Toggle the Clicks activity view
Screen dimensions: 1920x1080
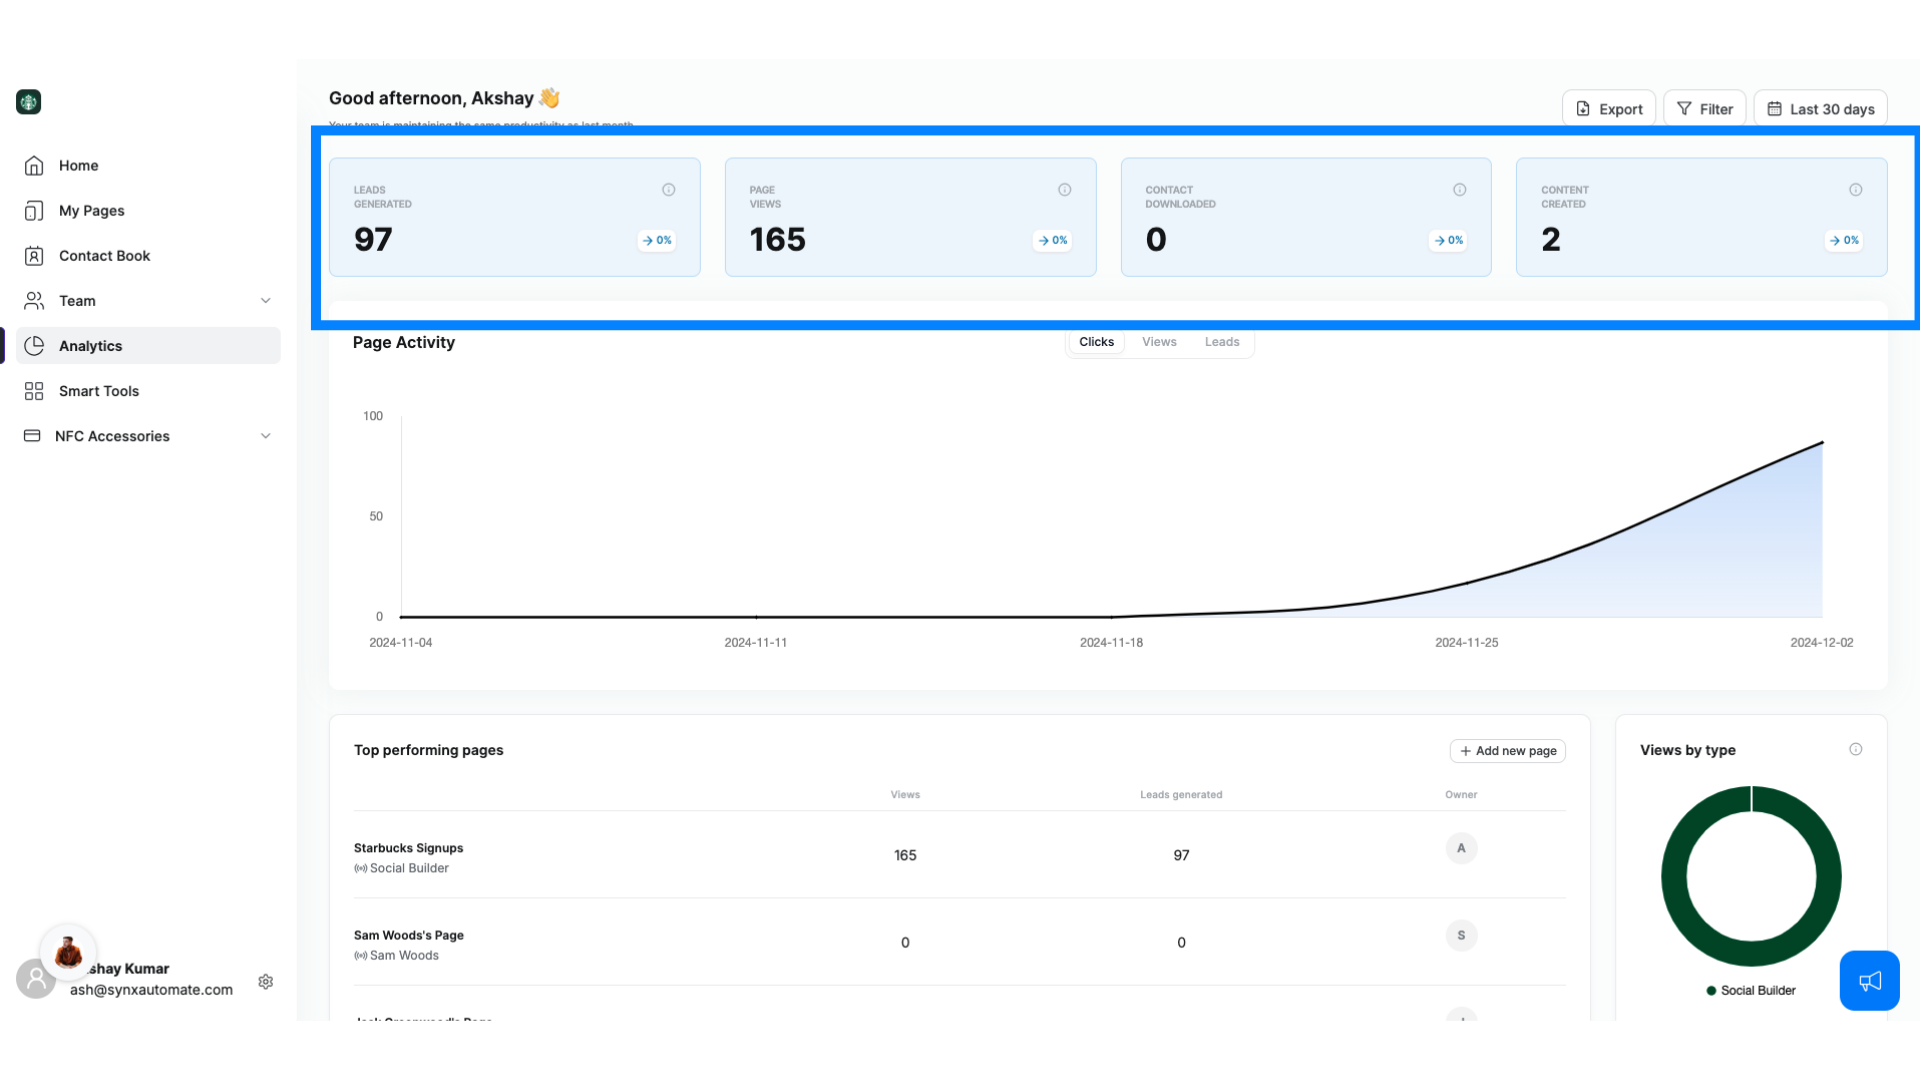pos(1096,342)
